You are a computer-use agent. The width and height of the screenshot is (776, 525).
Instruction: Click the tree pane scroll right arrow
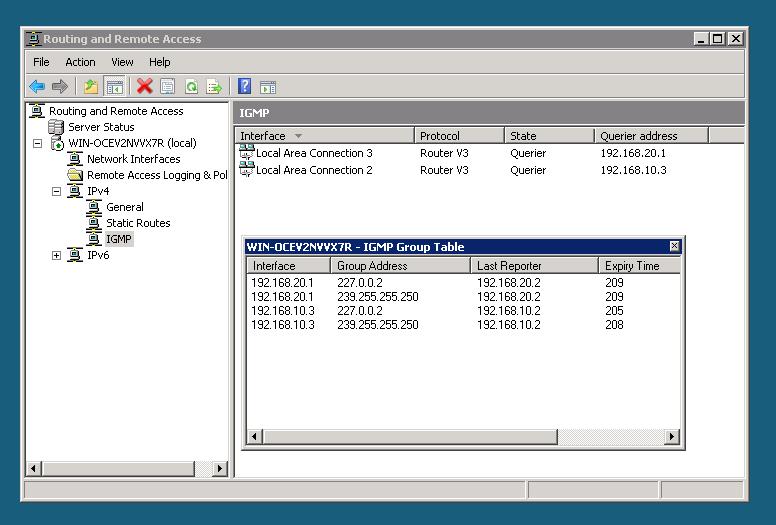(x=220, y=468)
